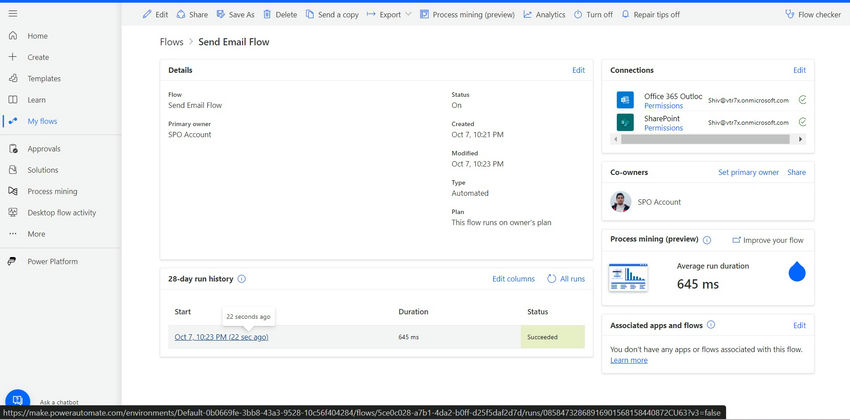Viewport: 850px width, 420px height.
Task: Click the Solutions sidebar icon
Action: tap(13, 170)
